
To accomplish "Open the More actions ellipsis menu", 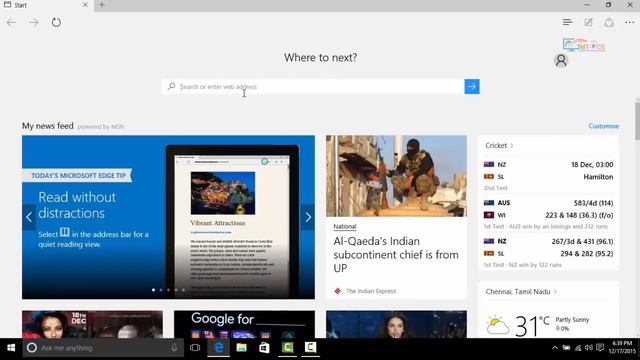I will pyautogui.click(x=630, y=22).
